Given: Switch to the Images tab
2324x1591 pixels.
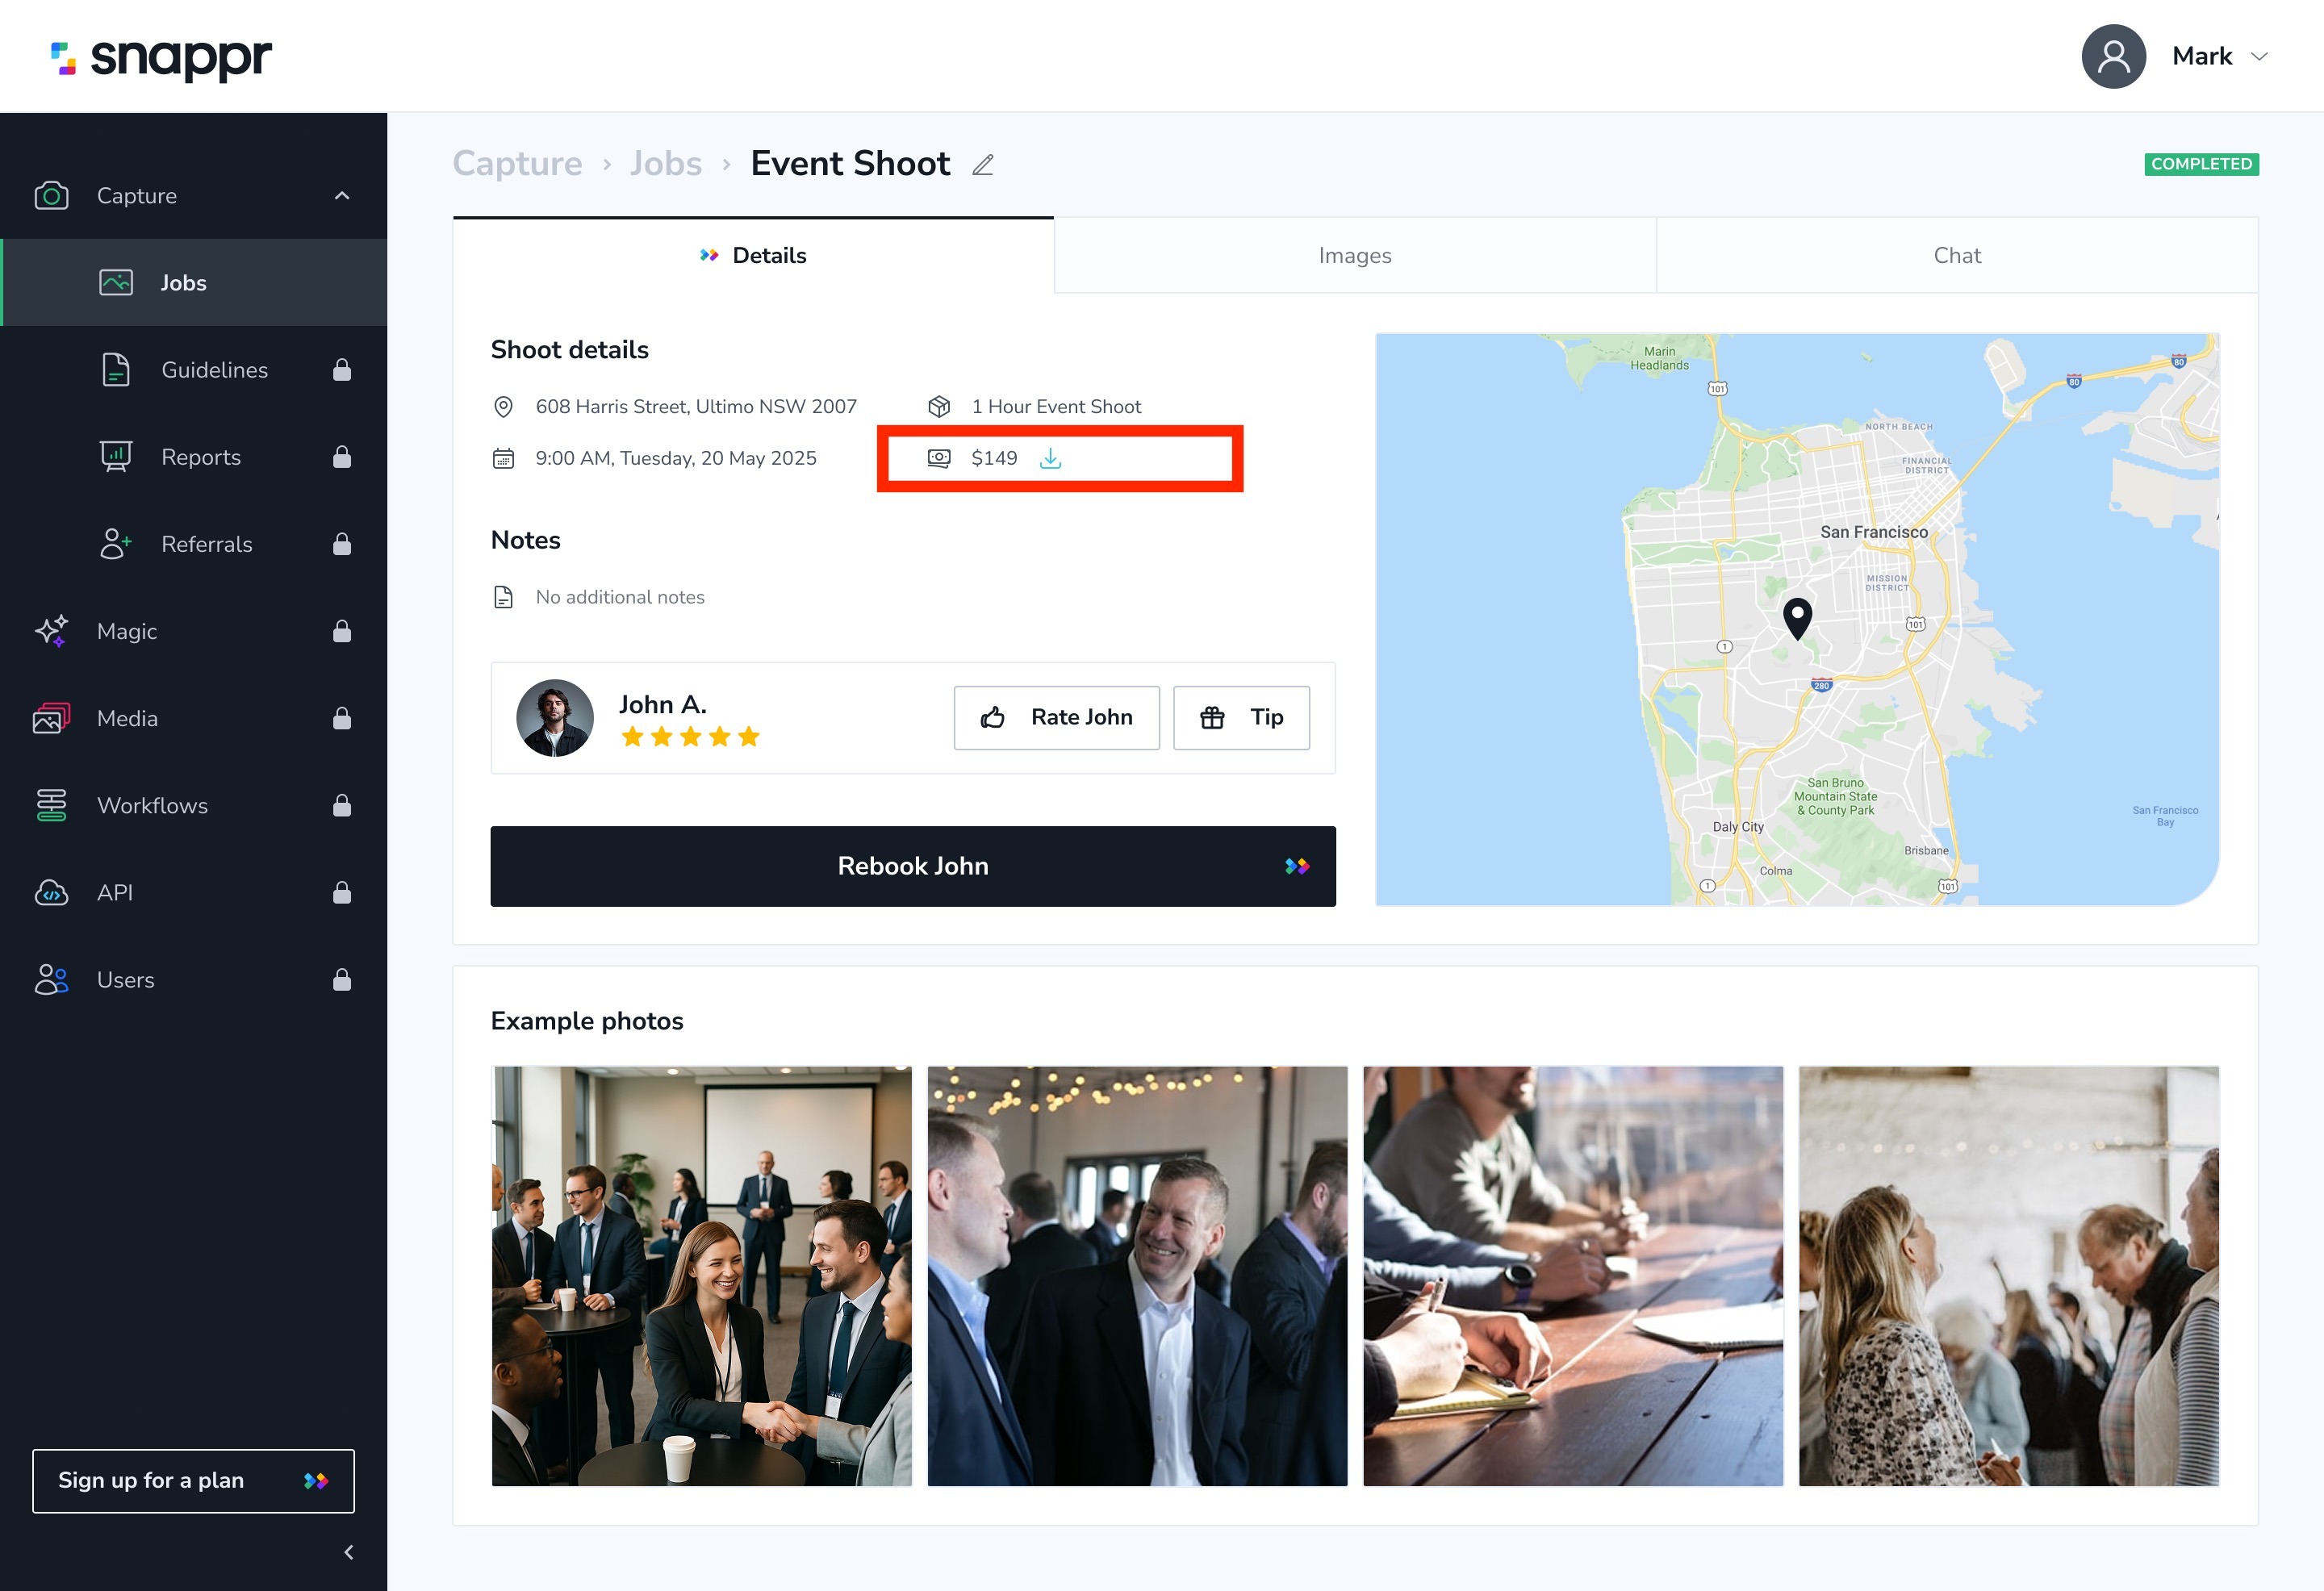Looking at the screenshot, I should 1354,255.
